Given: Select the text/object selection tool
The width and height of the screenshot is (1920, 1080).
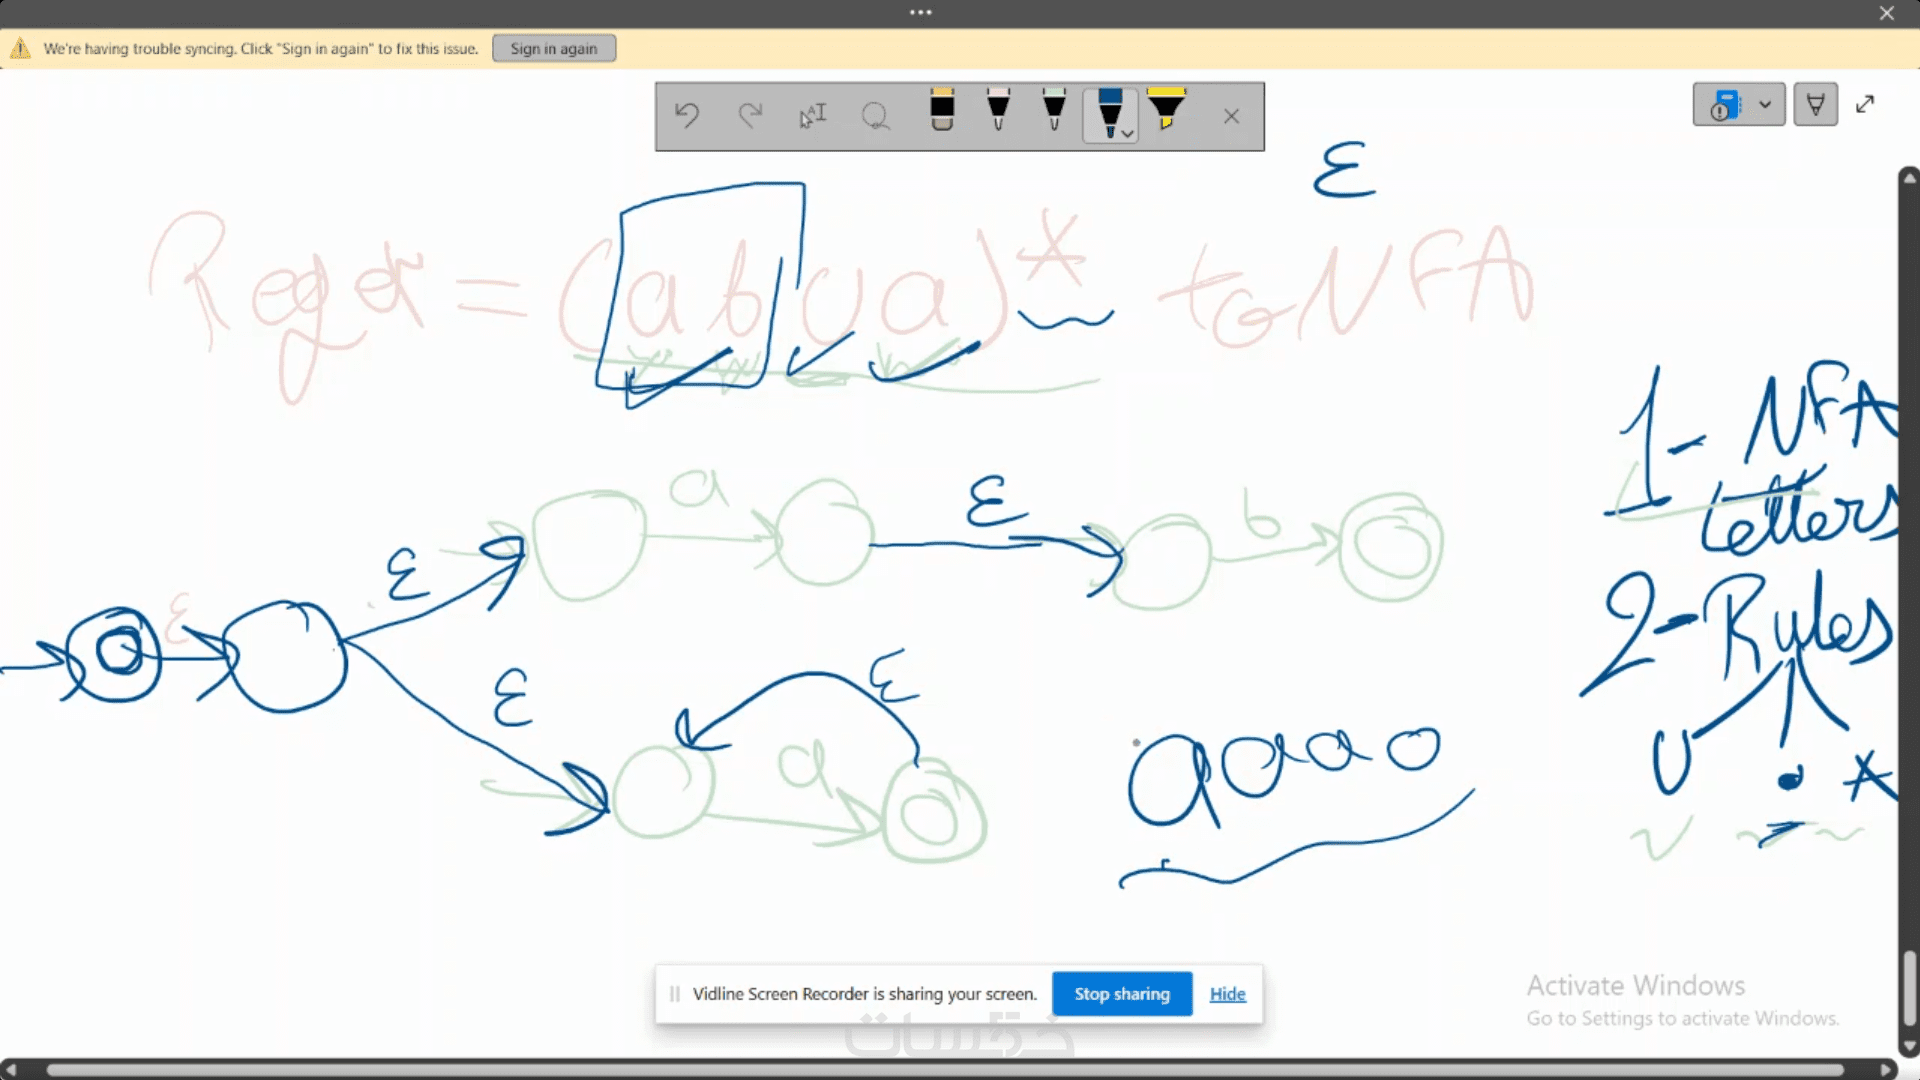Looking at the screenshot, I should [813, 116].
